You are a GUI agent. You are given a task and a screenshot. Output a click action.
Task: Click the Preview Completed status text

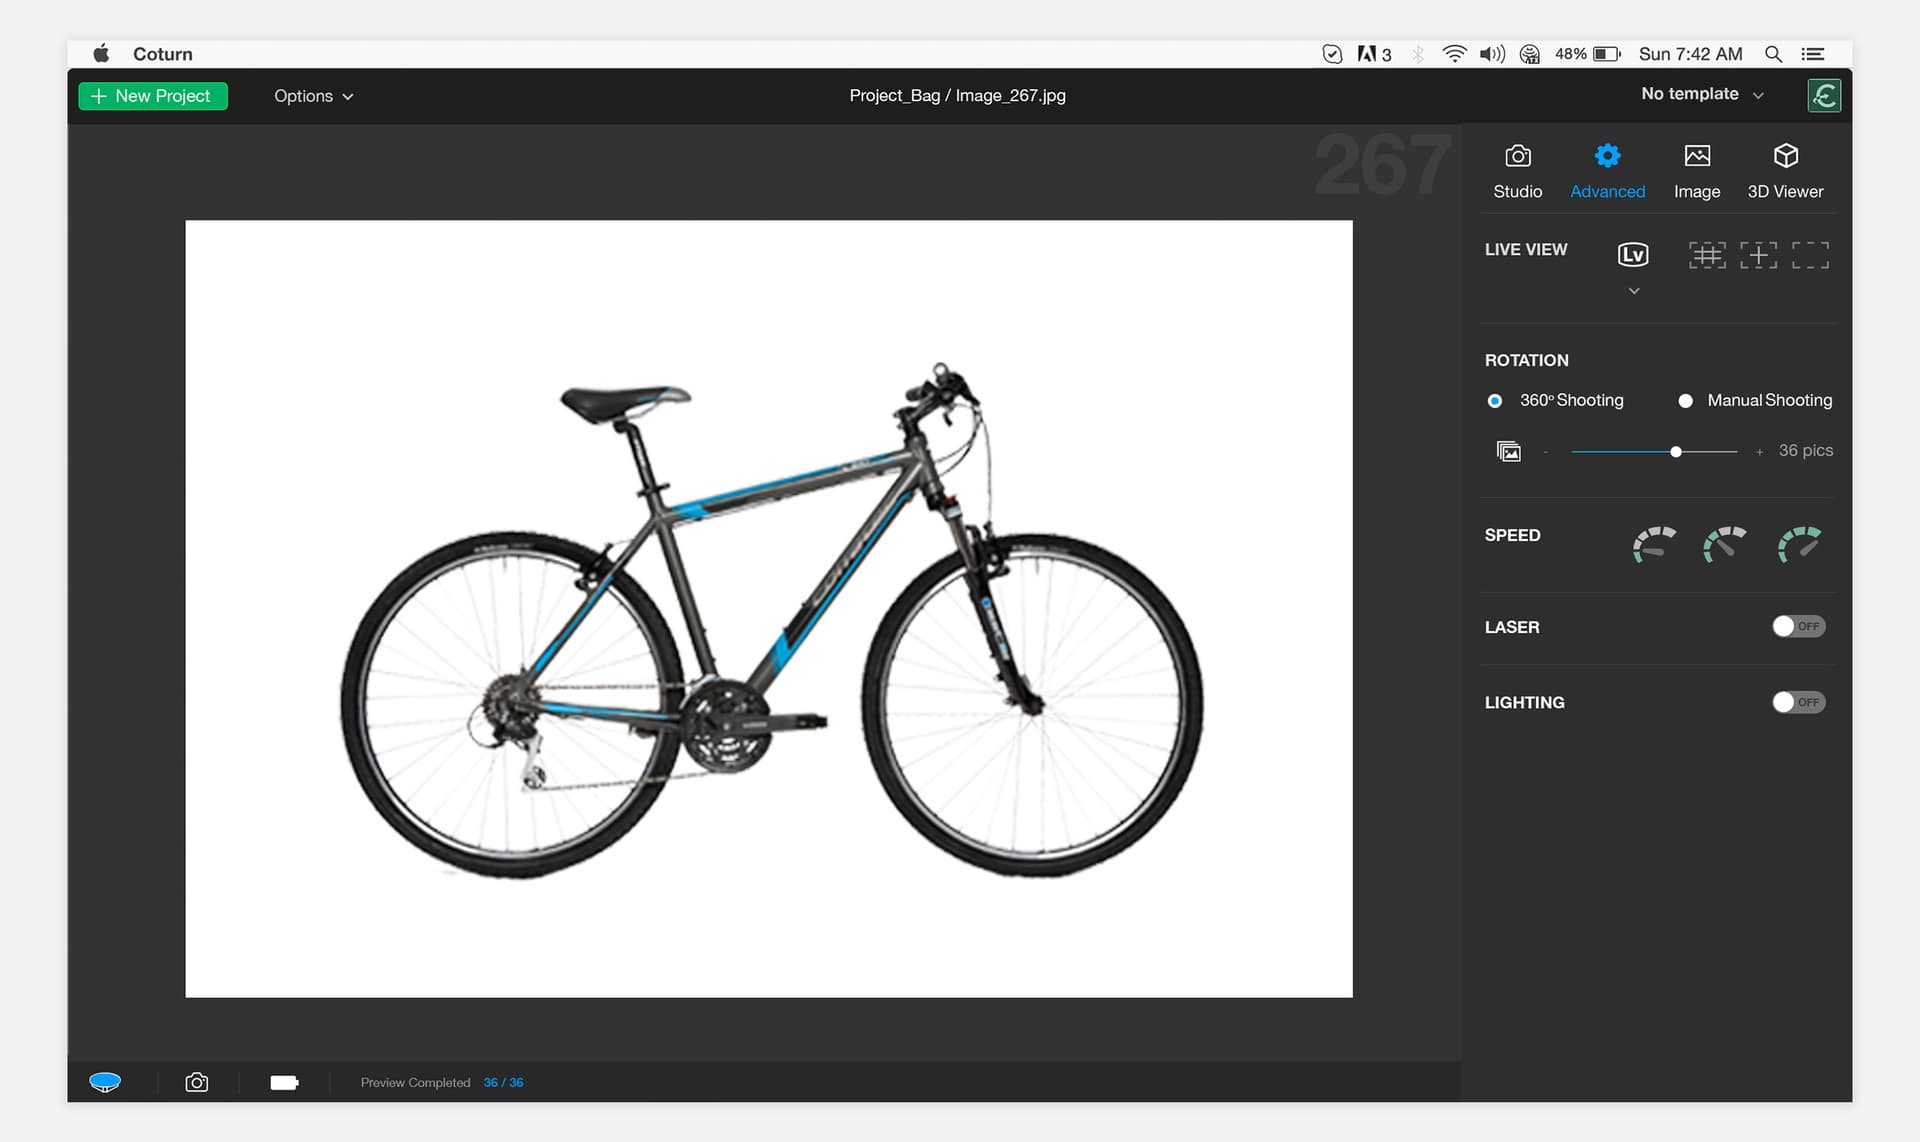click(415, 1083)
